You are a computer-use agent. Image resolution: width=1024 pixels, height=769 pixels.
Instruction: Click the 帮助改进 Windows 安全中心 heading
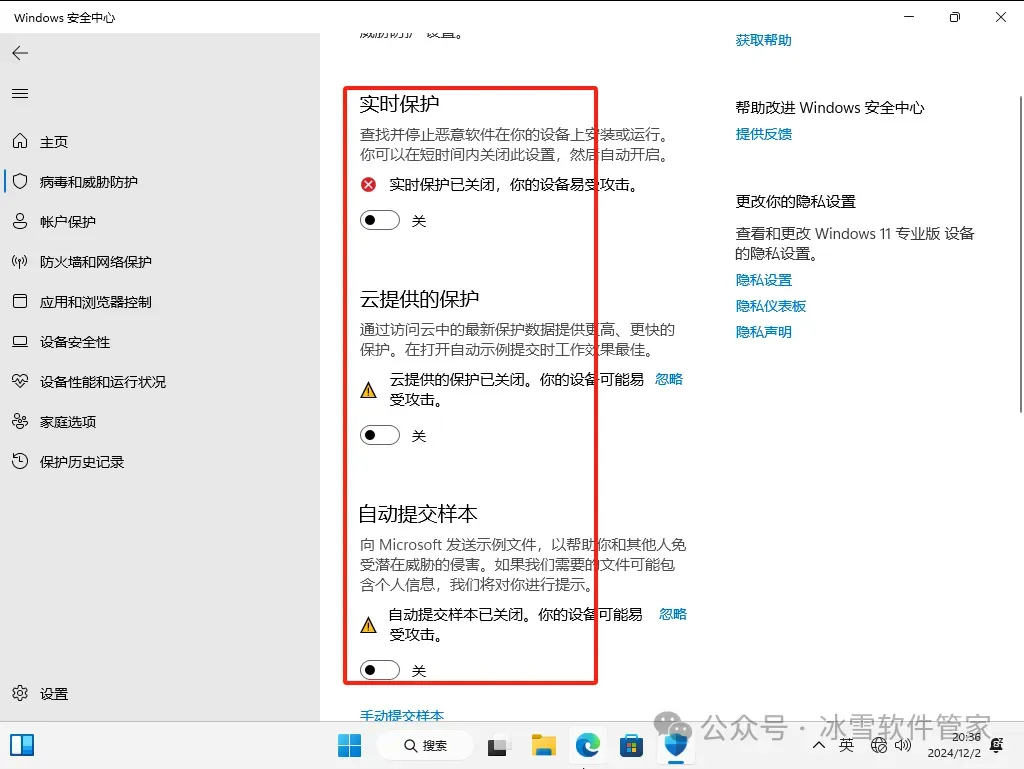coord(830,108)
